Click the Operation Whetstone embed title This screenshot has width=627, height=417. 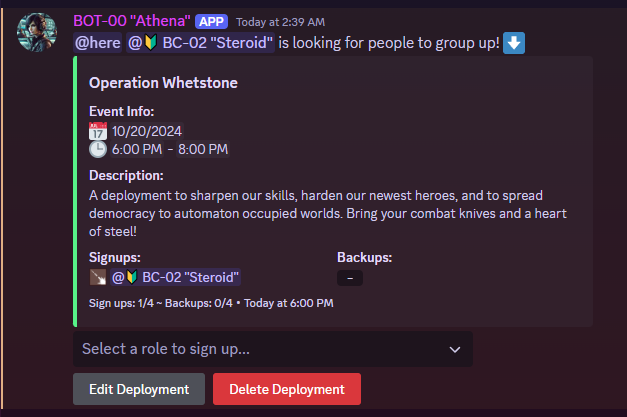coord(163,83)
